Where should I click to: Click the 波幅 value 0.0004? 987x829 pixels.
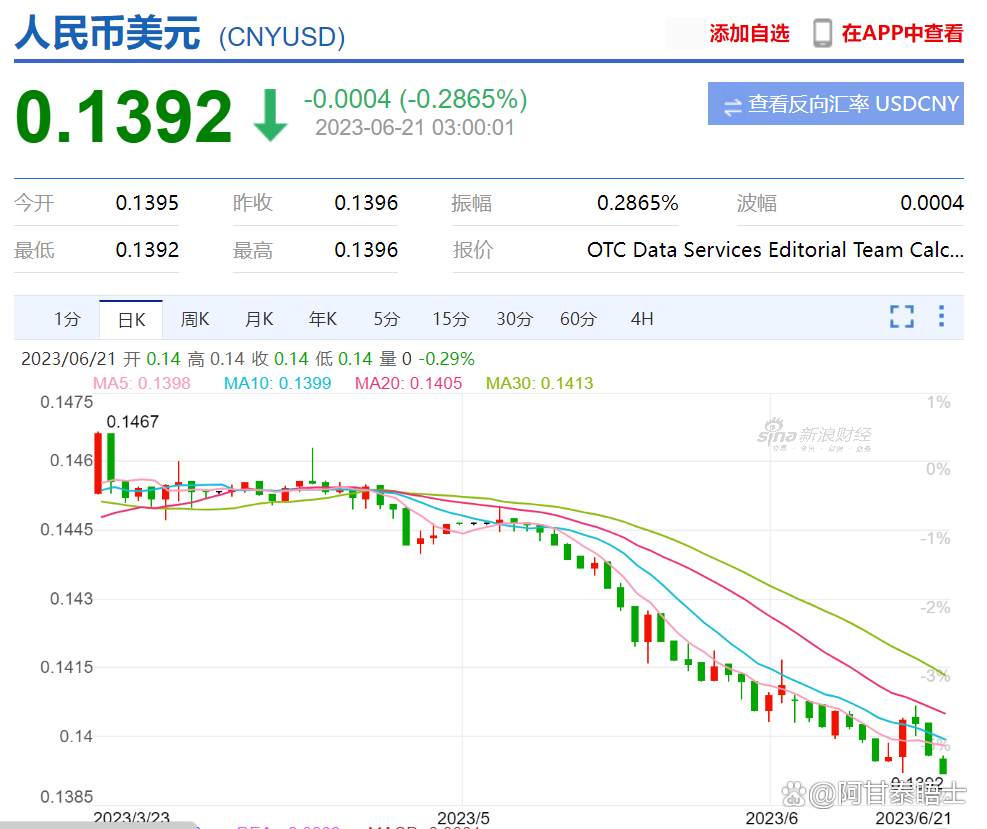pos(932,203)
